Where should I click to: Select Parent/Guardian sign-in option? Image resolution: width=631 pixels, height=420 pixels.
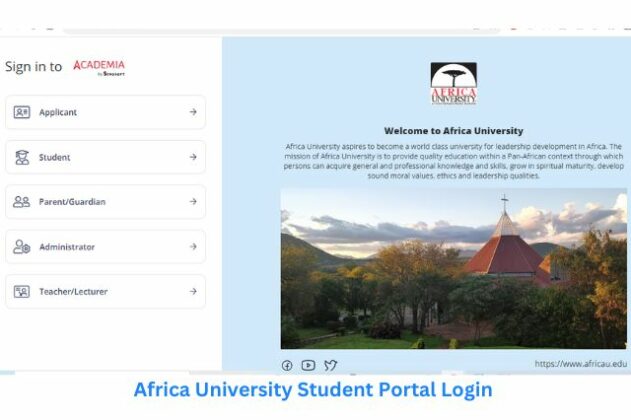tap(105, 202)
